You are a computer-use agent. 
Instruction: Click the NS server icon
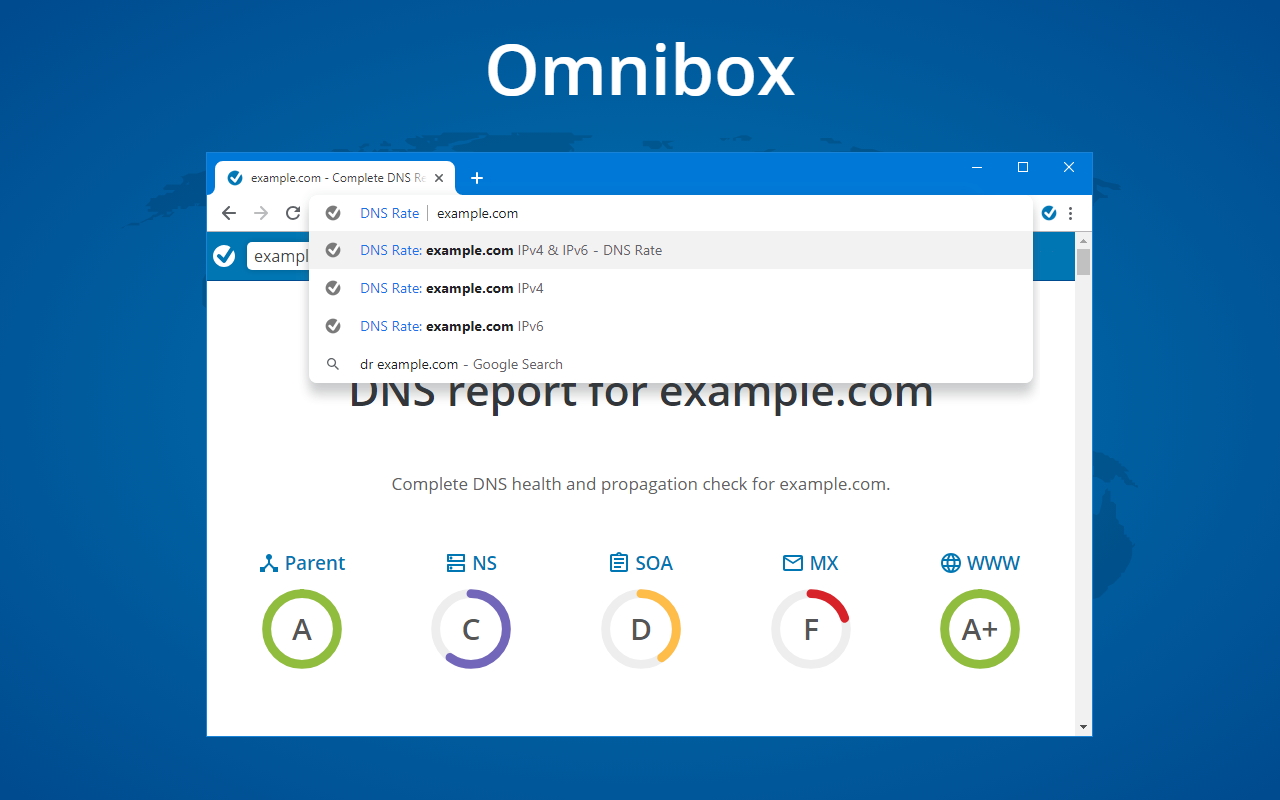click(456, 563)
